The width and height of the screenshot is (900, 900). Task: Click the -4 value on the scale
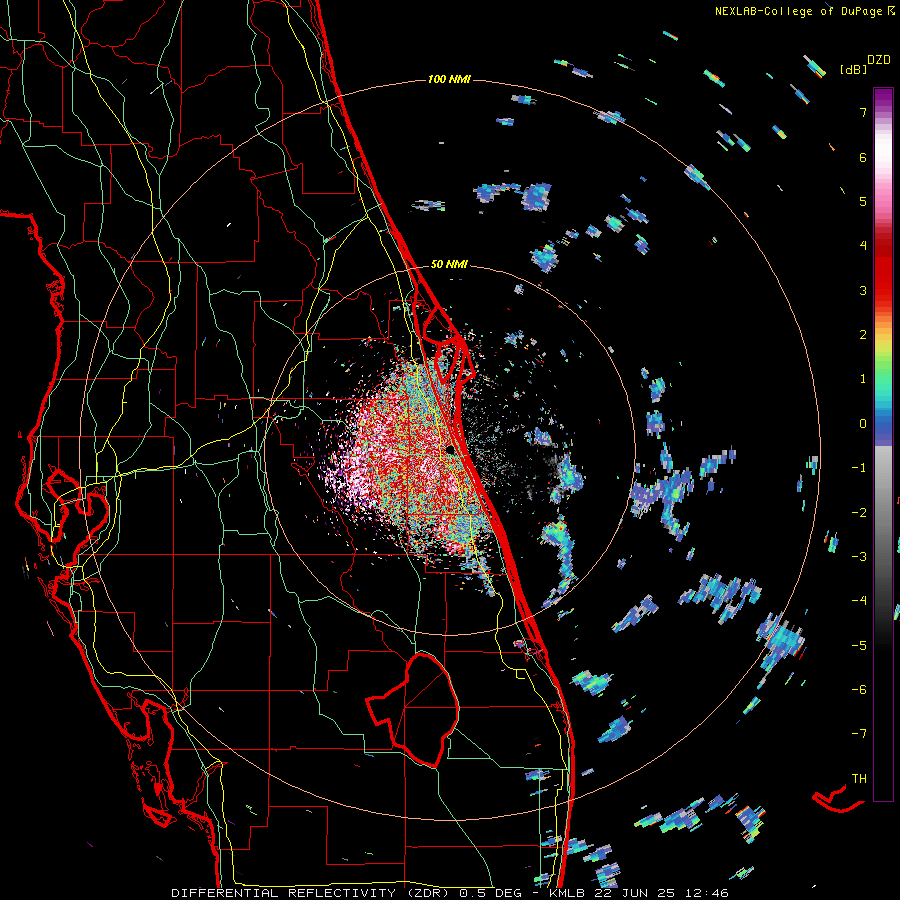[x=859, y=600]
